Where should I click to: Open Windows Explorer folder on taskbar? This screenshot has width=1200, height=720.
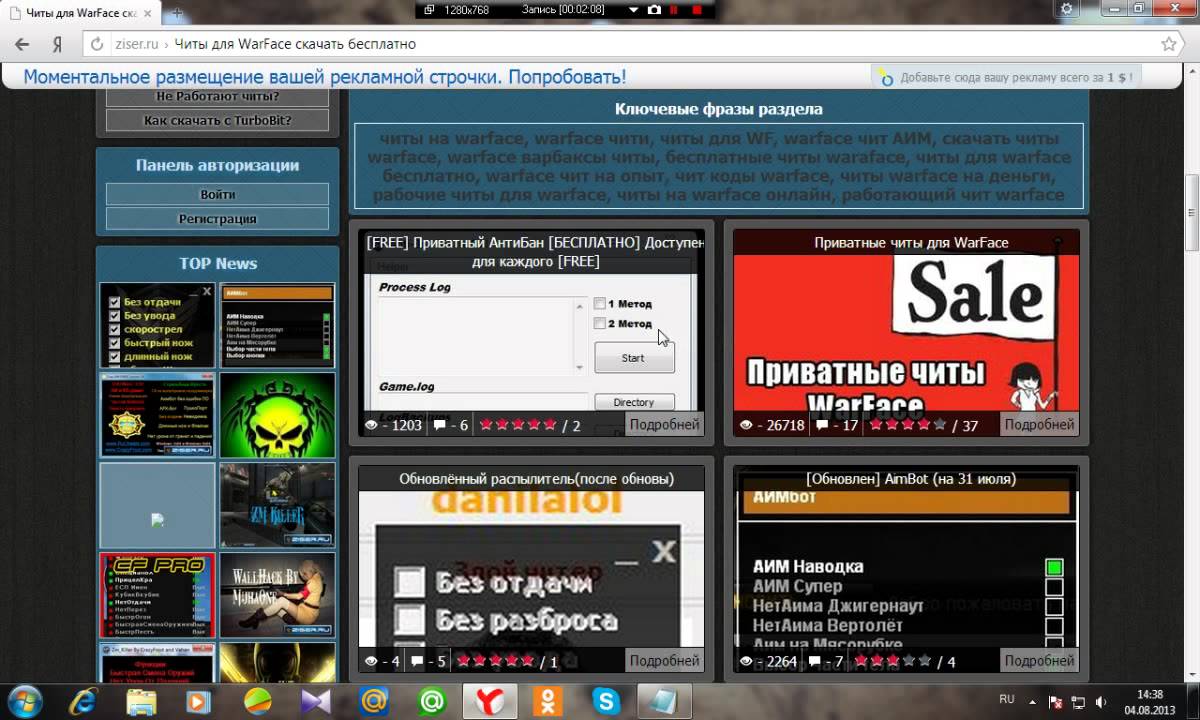(x=141, y=701)
